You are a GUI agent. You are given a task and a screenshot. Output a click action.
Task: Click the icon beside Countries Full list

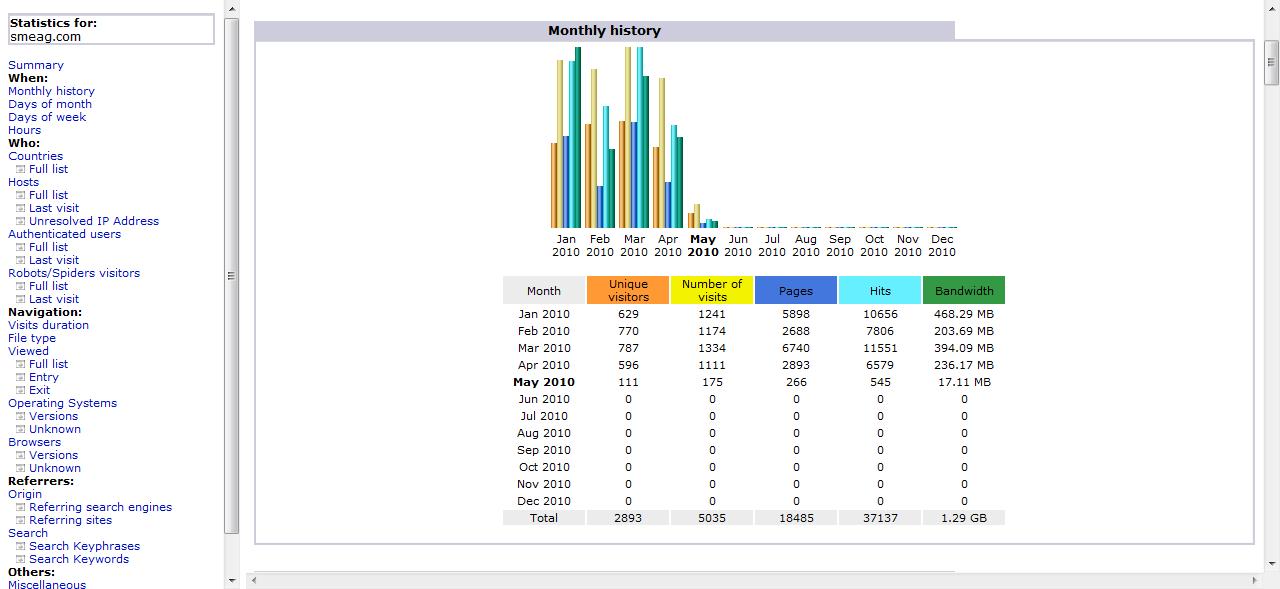point(20,169)
